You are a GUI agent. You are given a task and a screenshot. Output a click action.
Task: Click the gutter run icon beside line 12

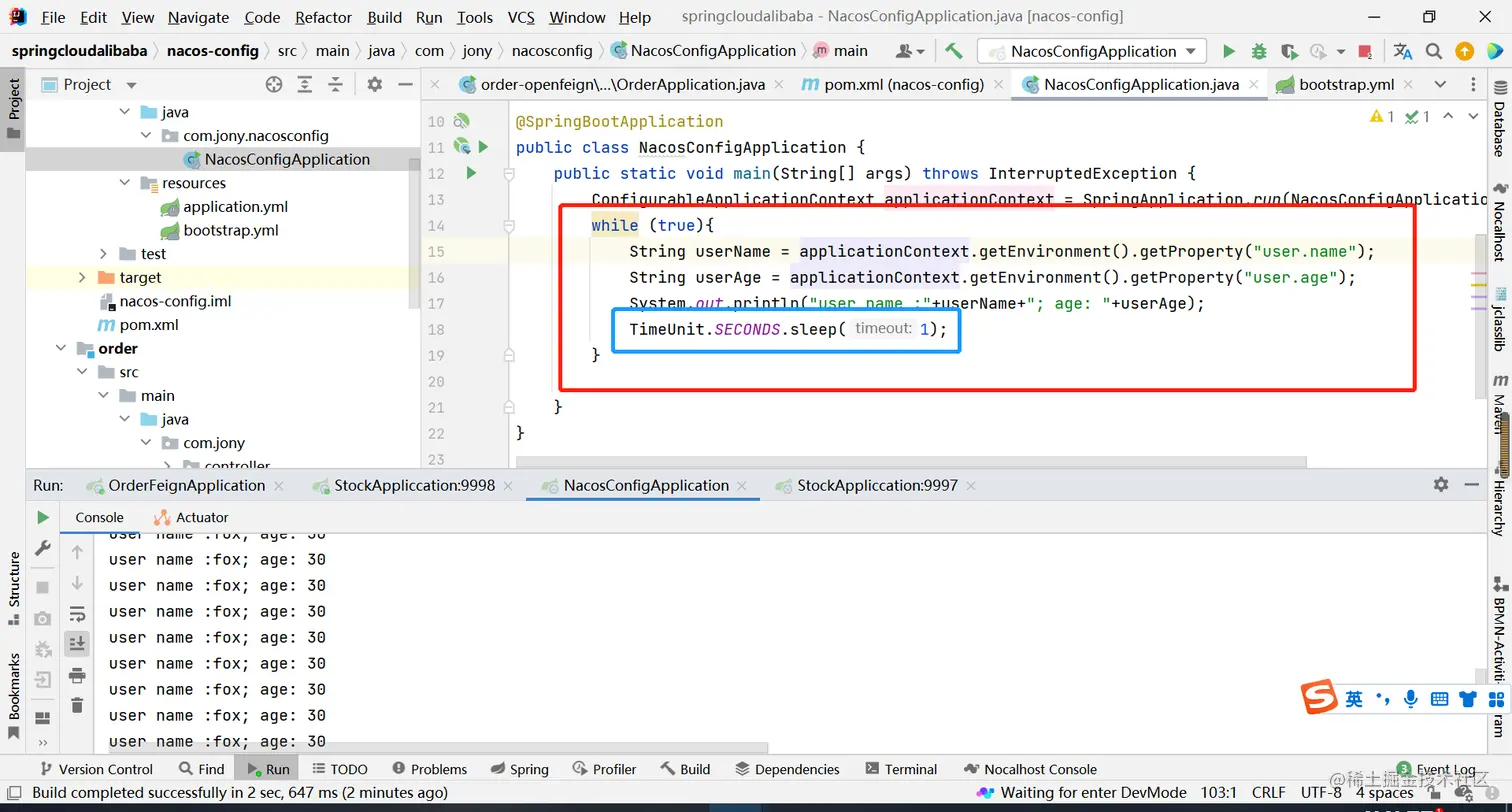[x=470, y=173]
